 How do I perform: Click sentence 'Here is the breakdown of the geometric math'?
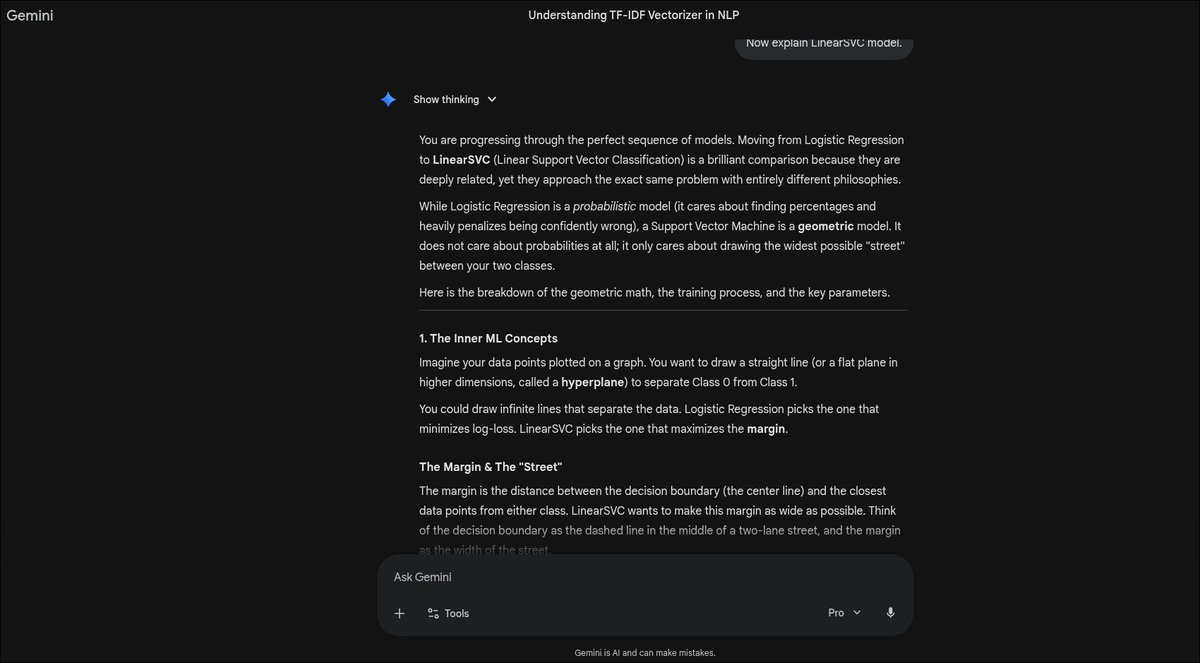[654, 293]
